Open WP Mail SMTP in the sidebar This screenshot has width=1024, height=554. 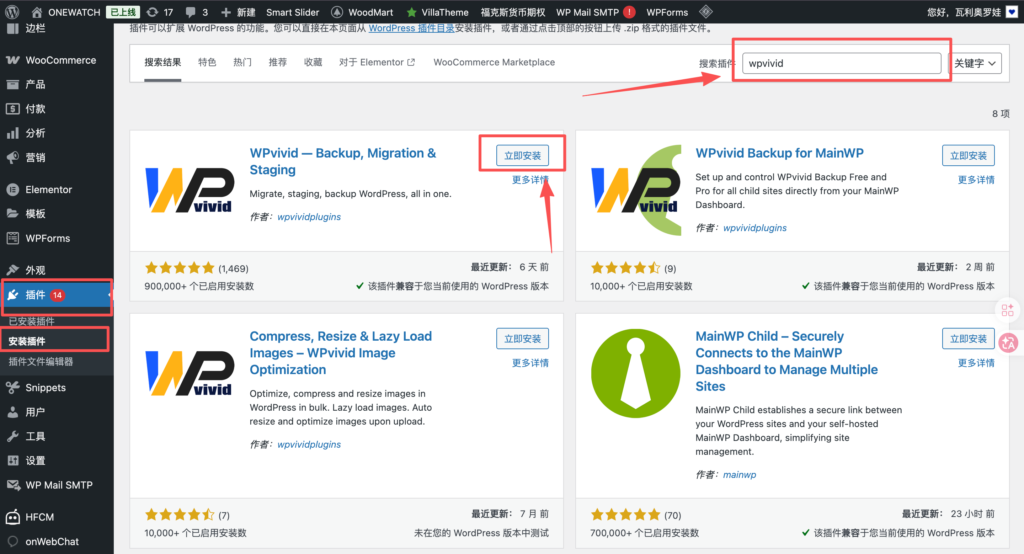[57, 485]
